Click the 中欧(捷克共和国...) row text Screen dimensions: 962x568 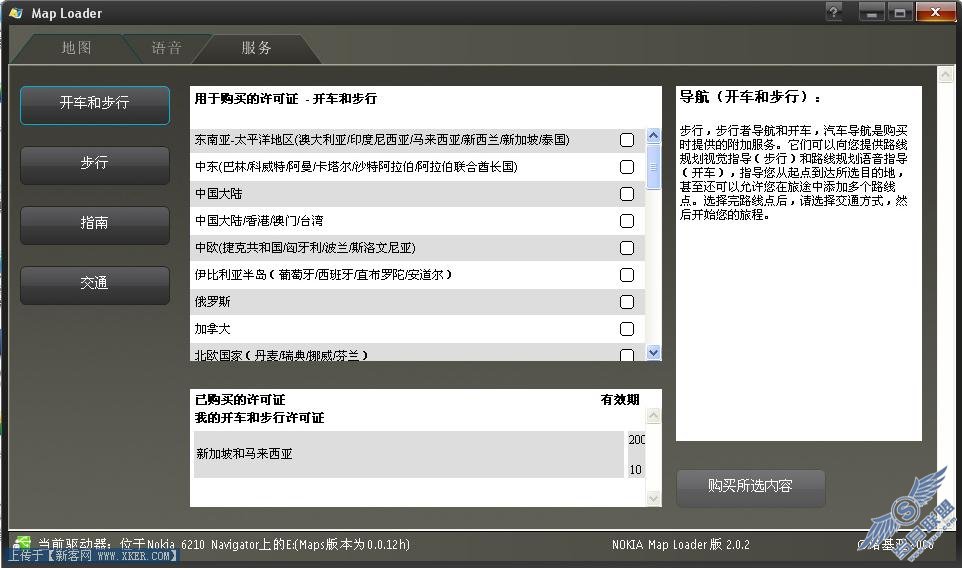(x=305, y=248)
